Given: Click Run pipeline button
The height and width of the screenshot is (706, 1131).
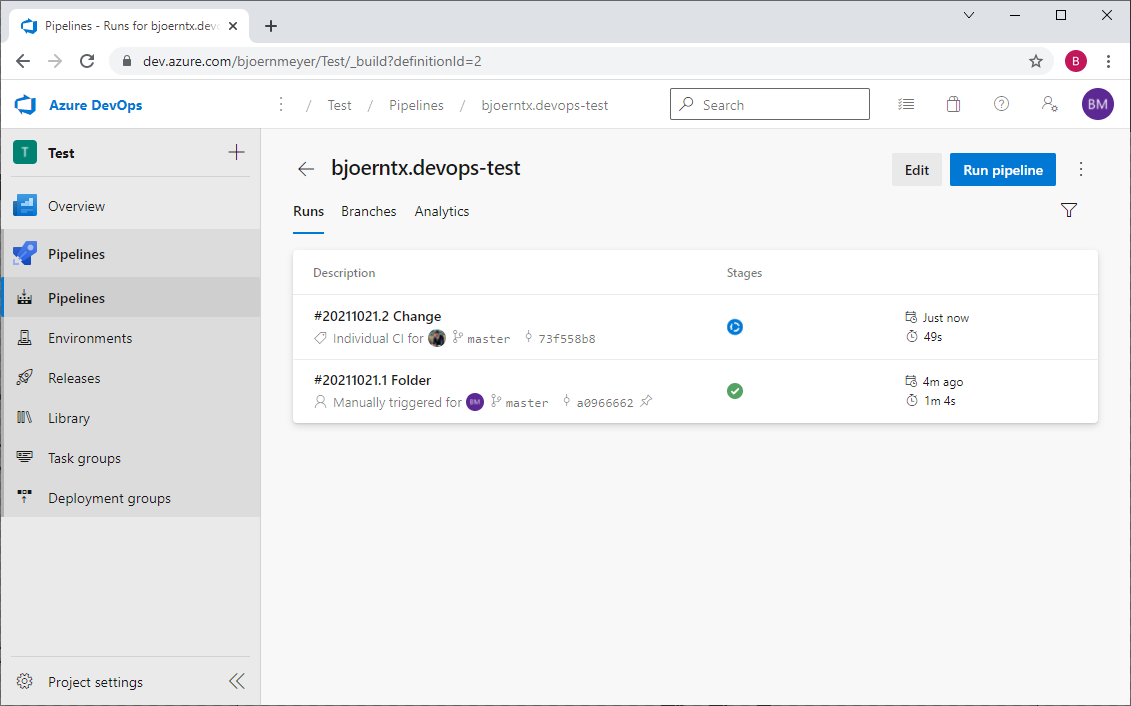Looking at the screenshot, I should tap(1003, 169).
